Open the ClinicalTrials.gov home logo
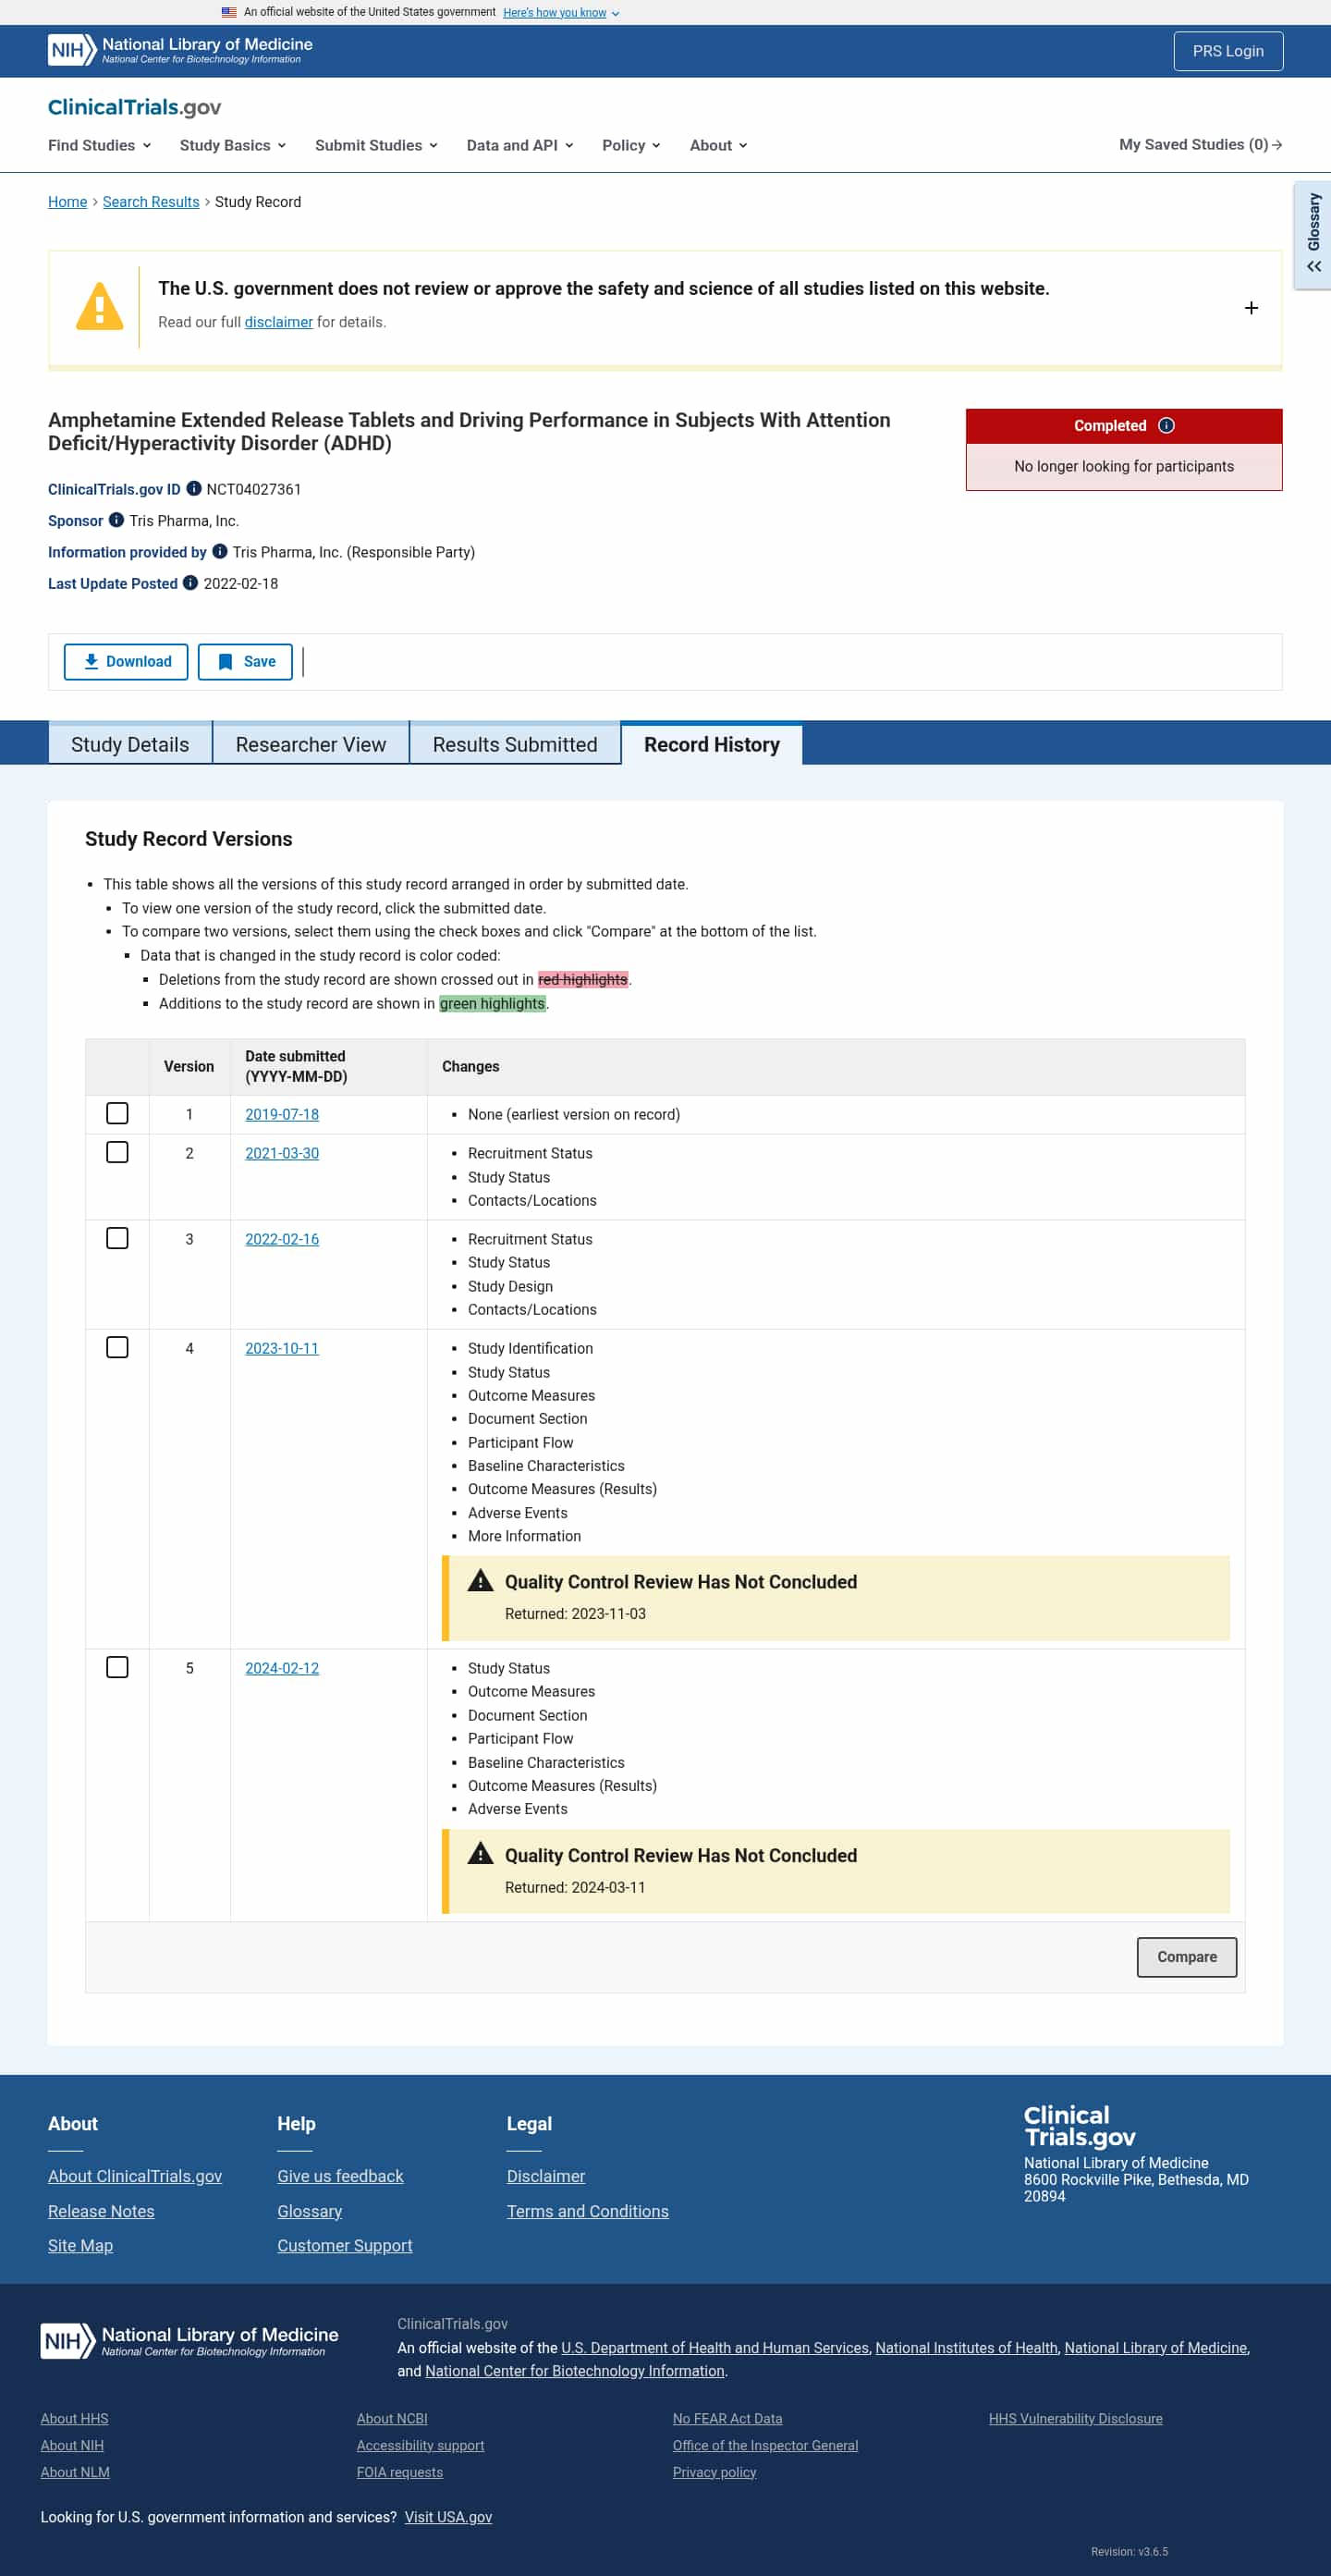The width and height of the screenshot is (1331, 2576). tap(135, 107)
